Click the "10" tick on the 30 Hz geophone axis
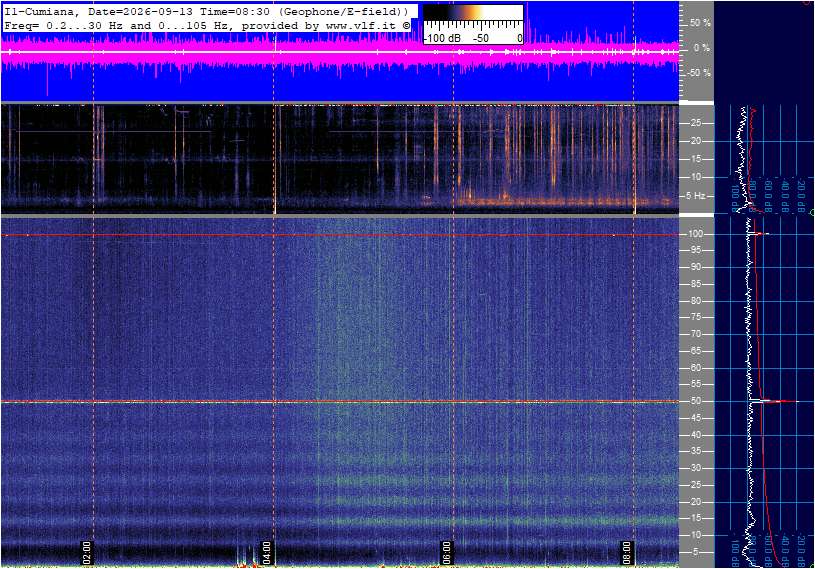Viewport: 815px width, 569px height. (696, 177)
